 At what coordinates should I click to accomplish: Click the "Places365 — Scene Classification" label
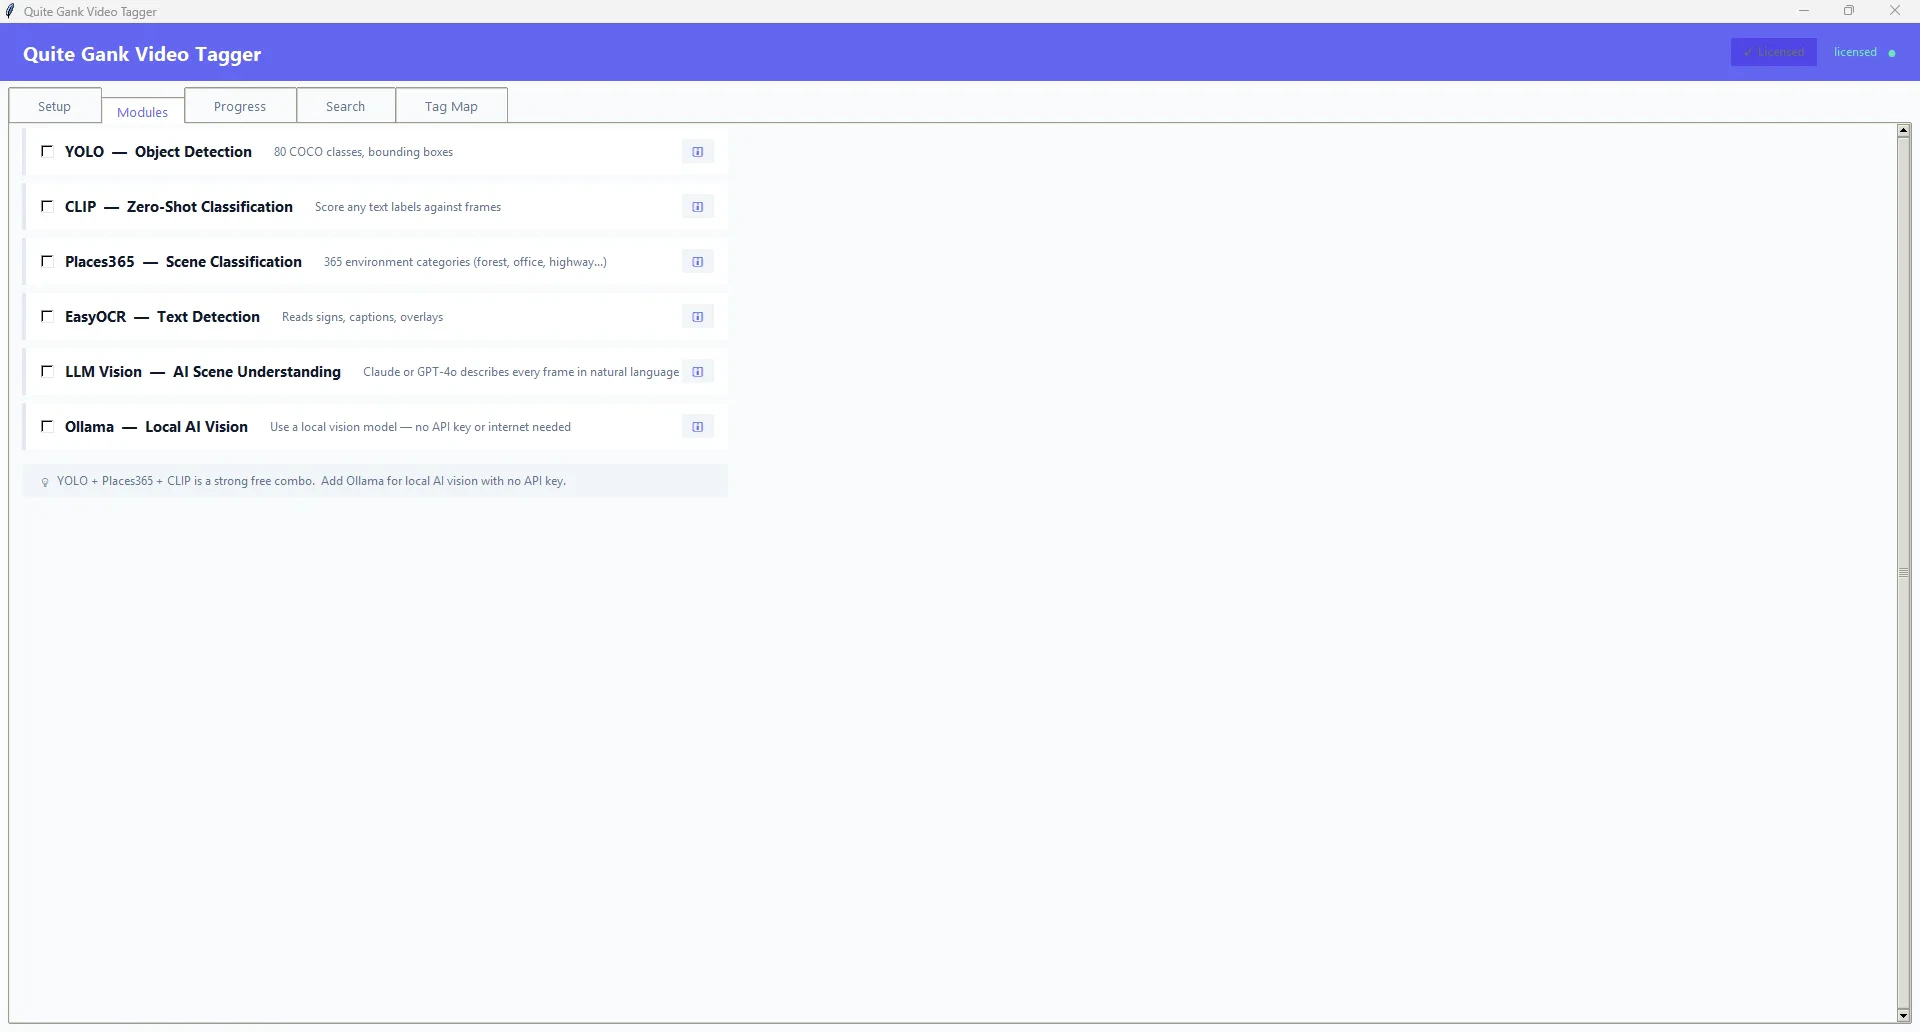point(183,262)
